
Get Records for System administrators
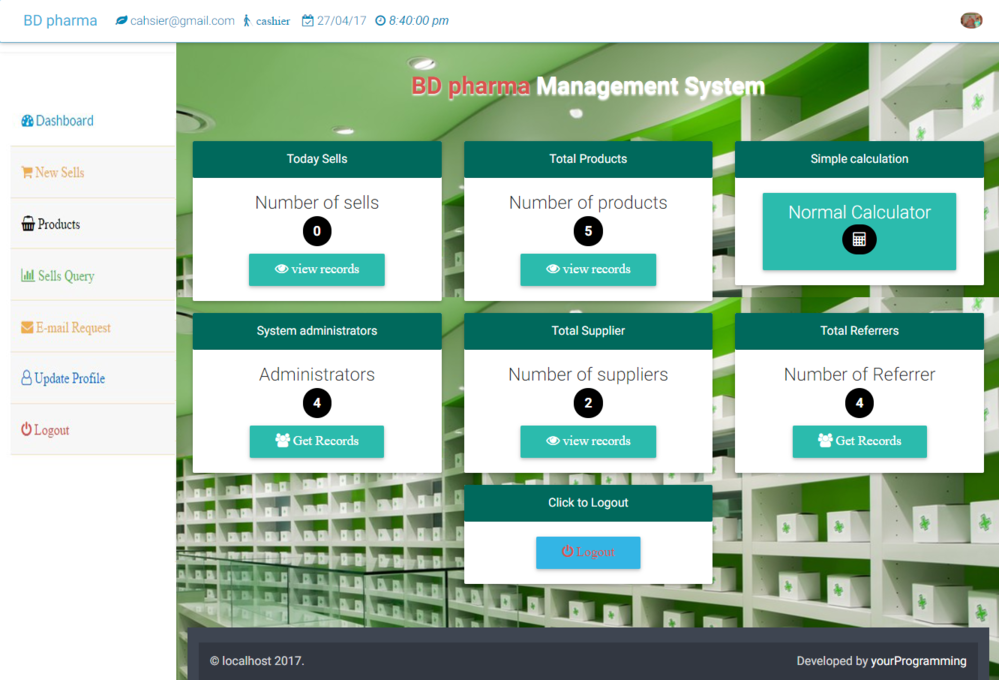316,441
